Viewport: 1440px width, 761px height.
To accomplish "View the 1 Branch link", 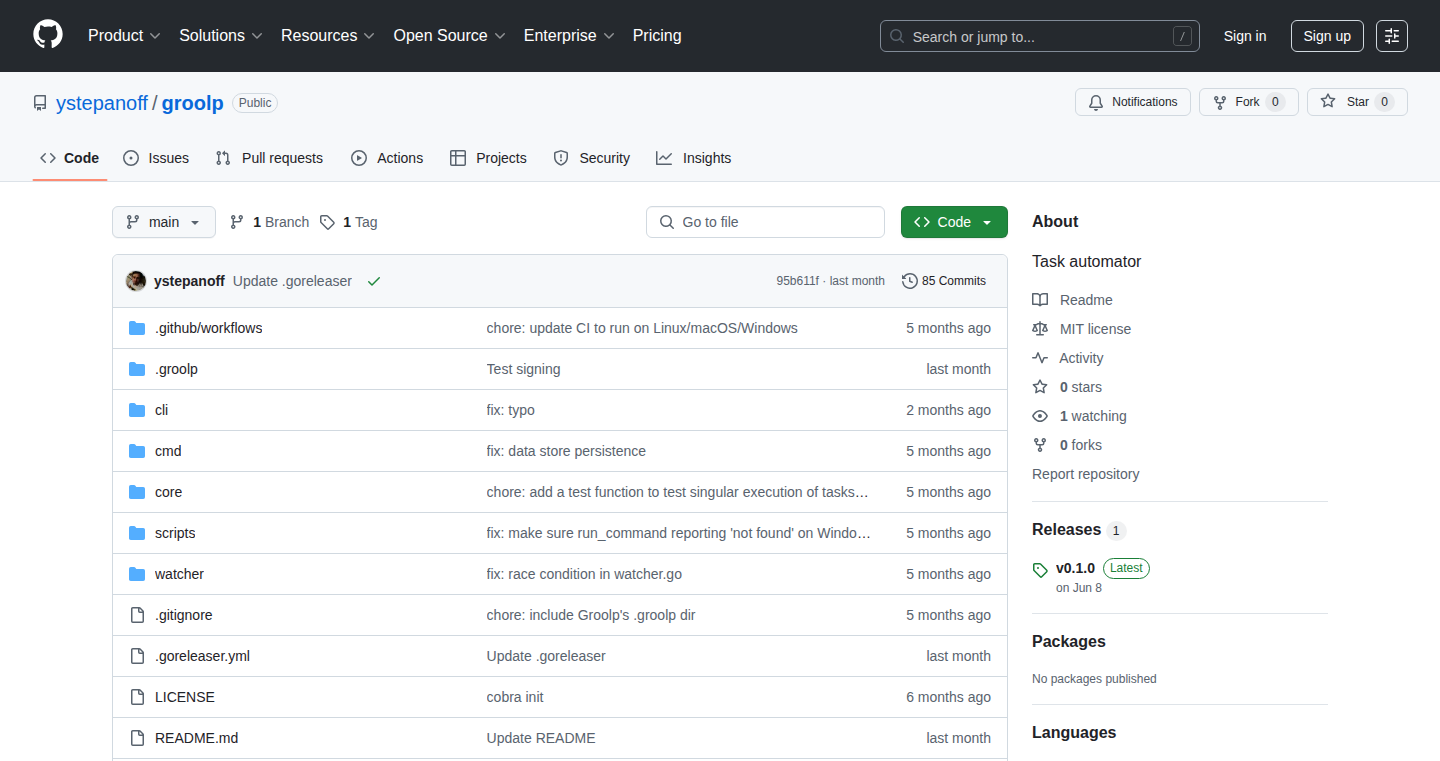I will click(x=269, y=222).
